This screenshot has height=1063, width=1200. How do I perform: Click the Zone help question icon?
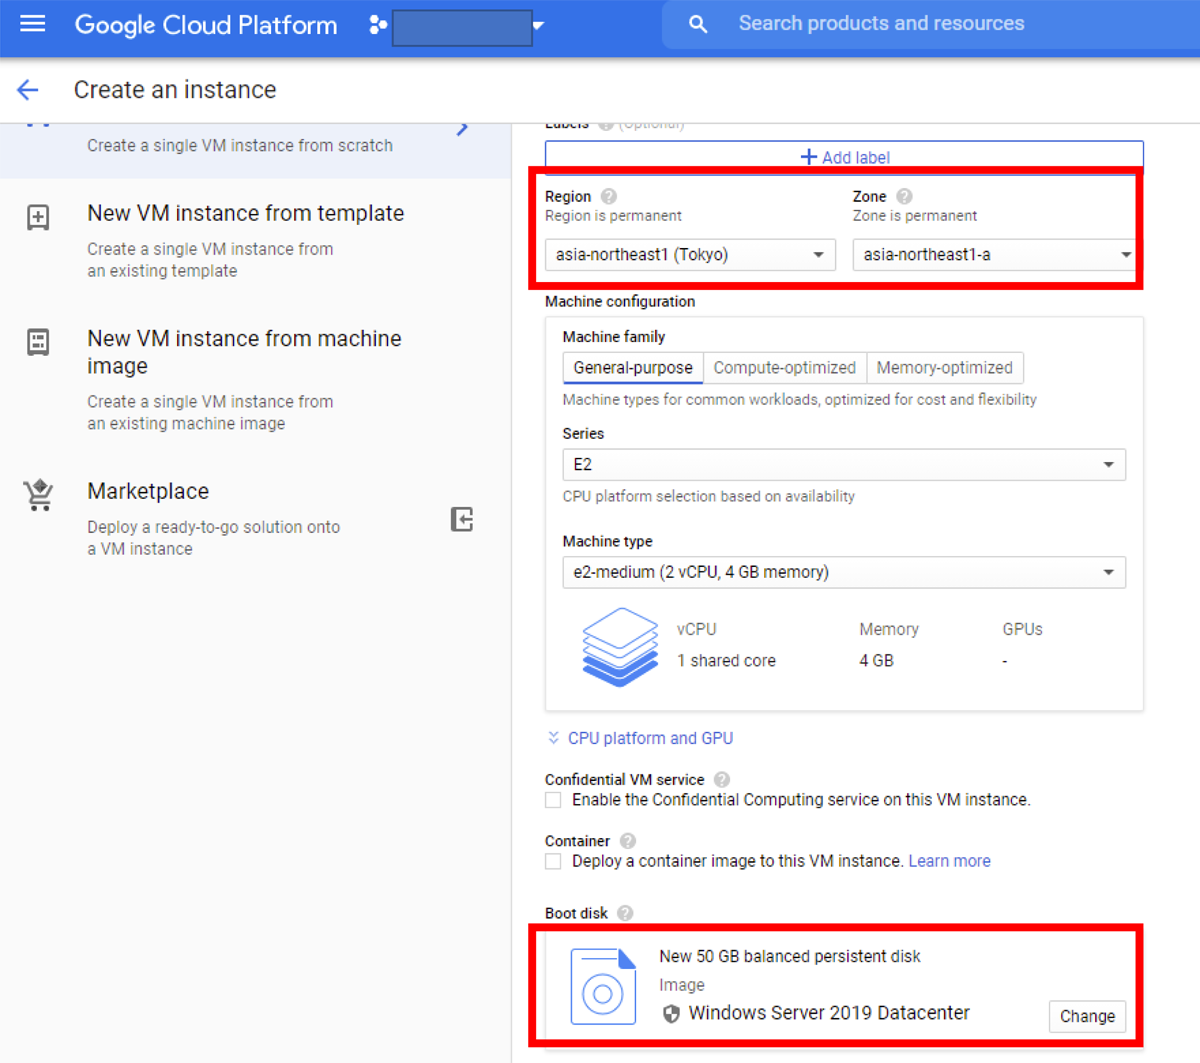coord(904,196)
